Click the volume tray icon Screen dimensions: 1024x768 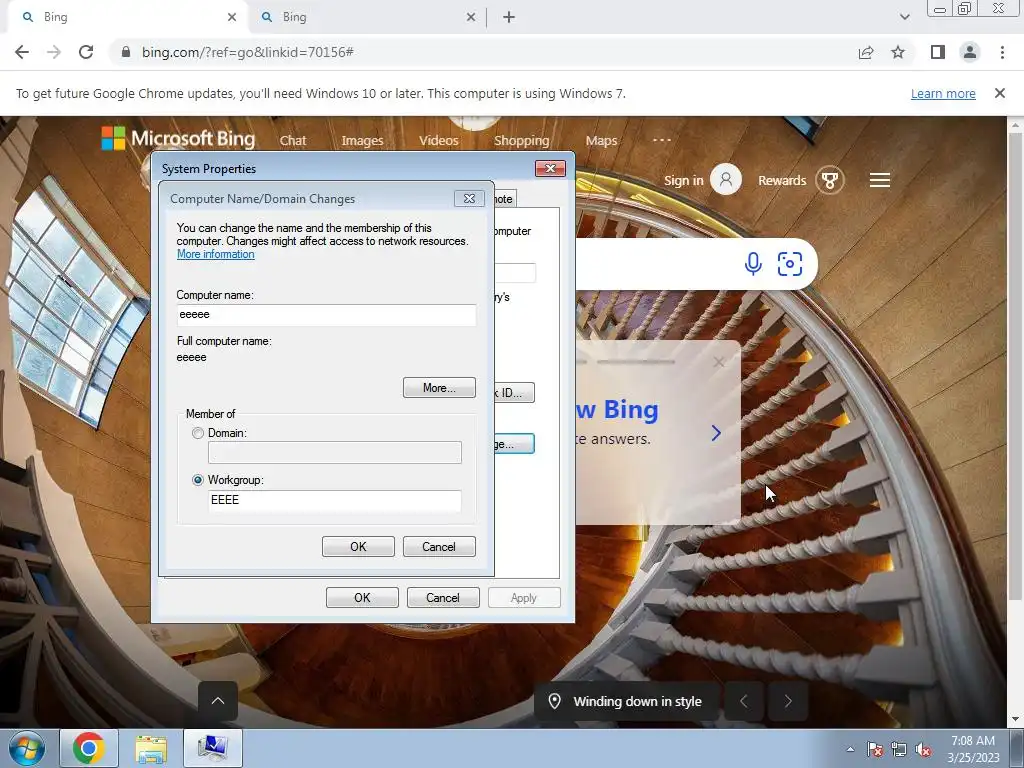point(923,749)
